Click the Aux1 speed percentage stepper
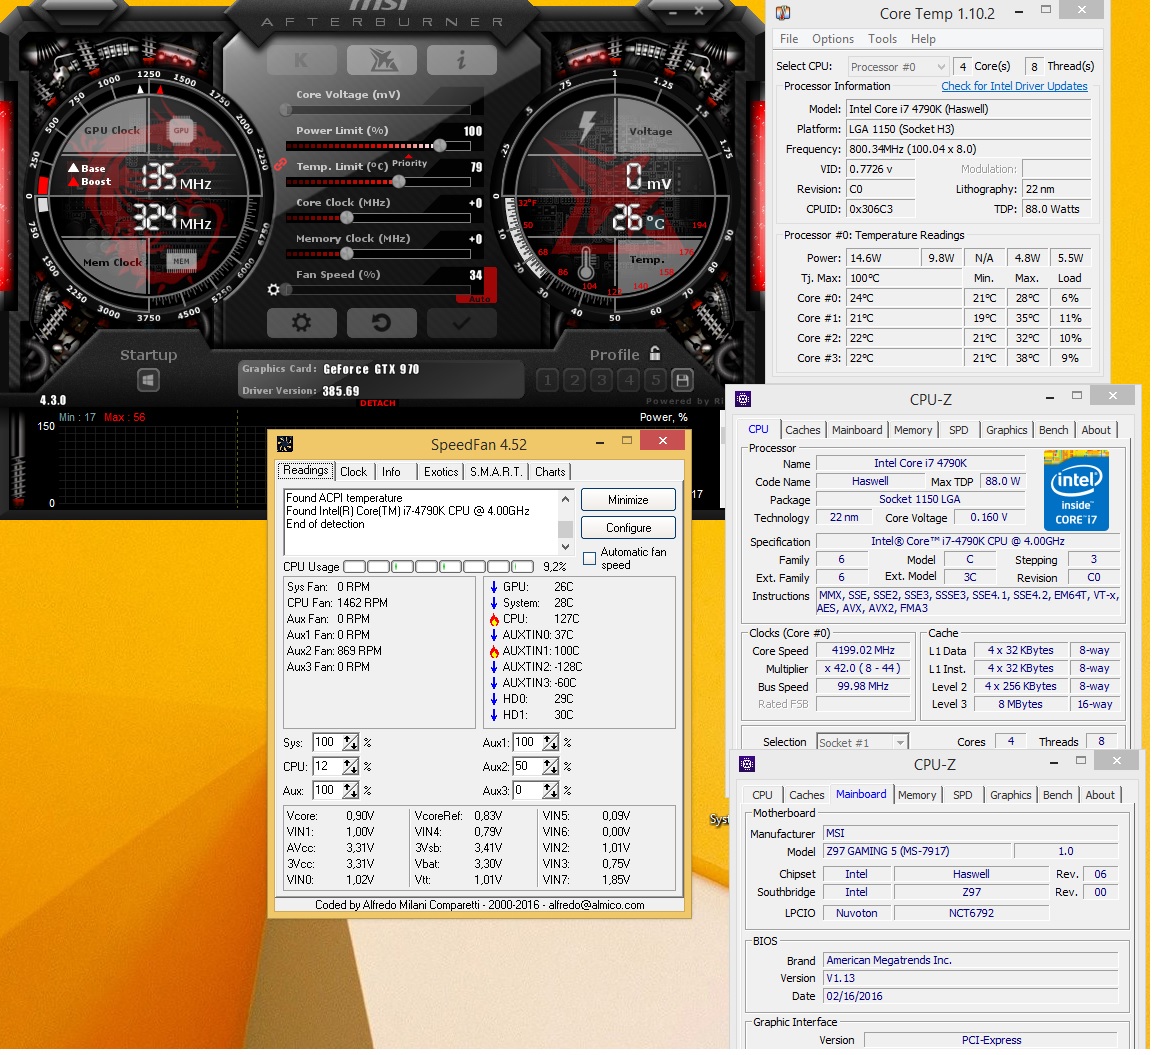This screenshot has height=1055, width=1153. 550,743
